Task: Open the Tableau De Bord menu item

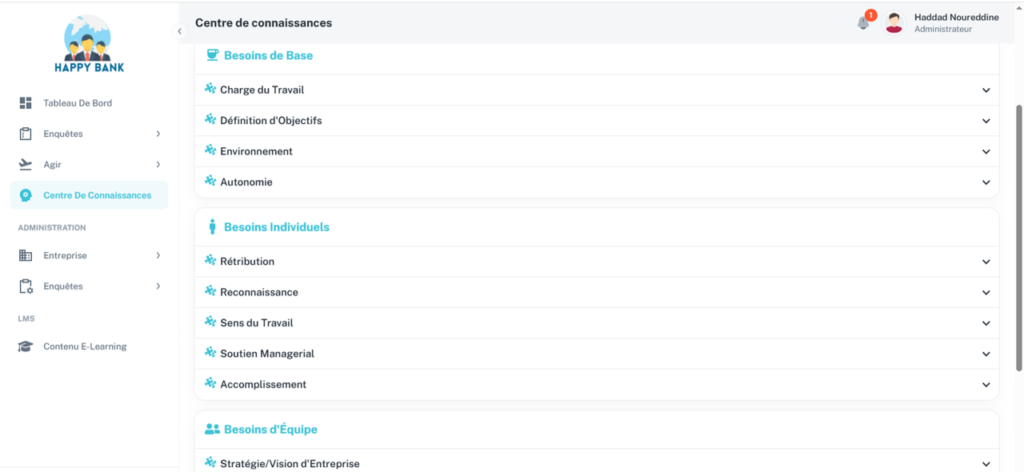Action: (x=83, y=103)
